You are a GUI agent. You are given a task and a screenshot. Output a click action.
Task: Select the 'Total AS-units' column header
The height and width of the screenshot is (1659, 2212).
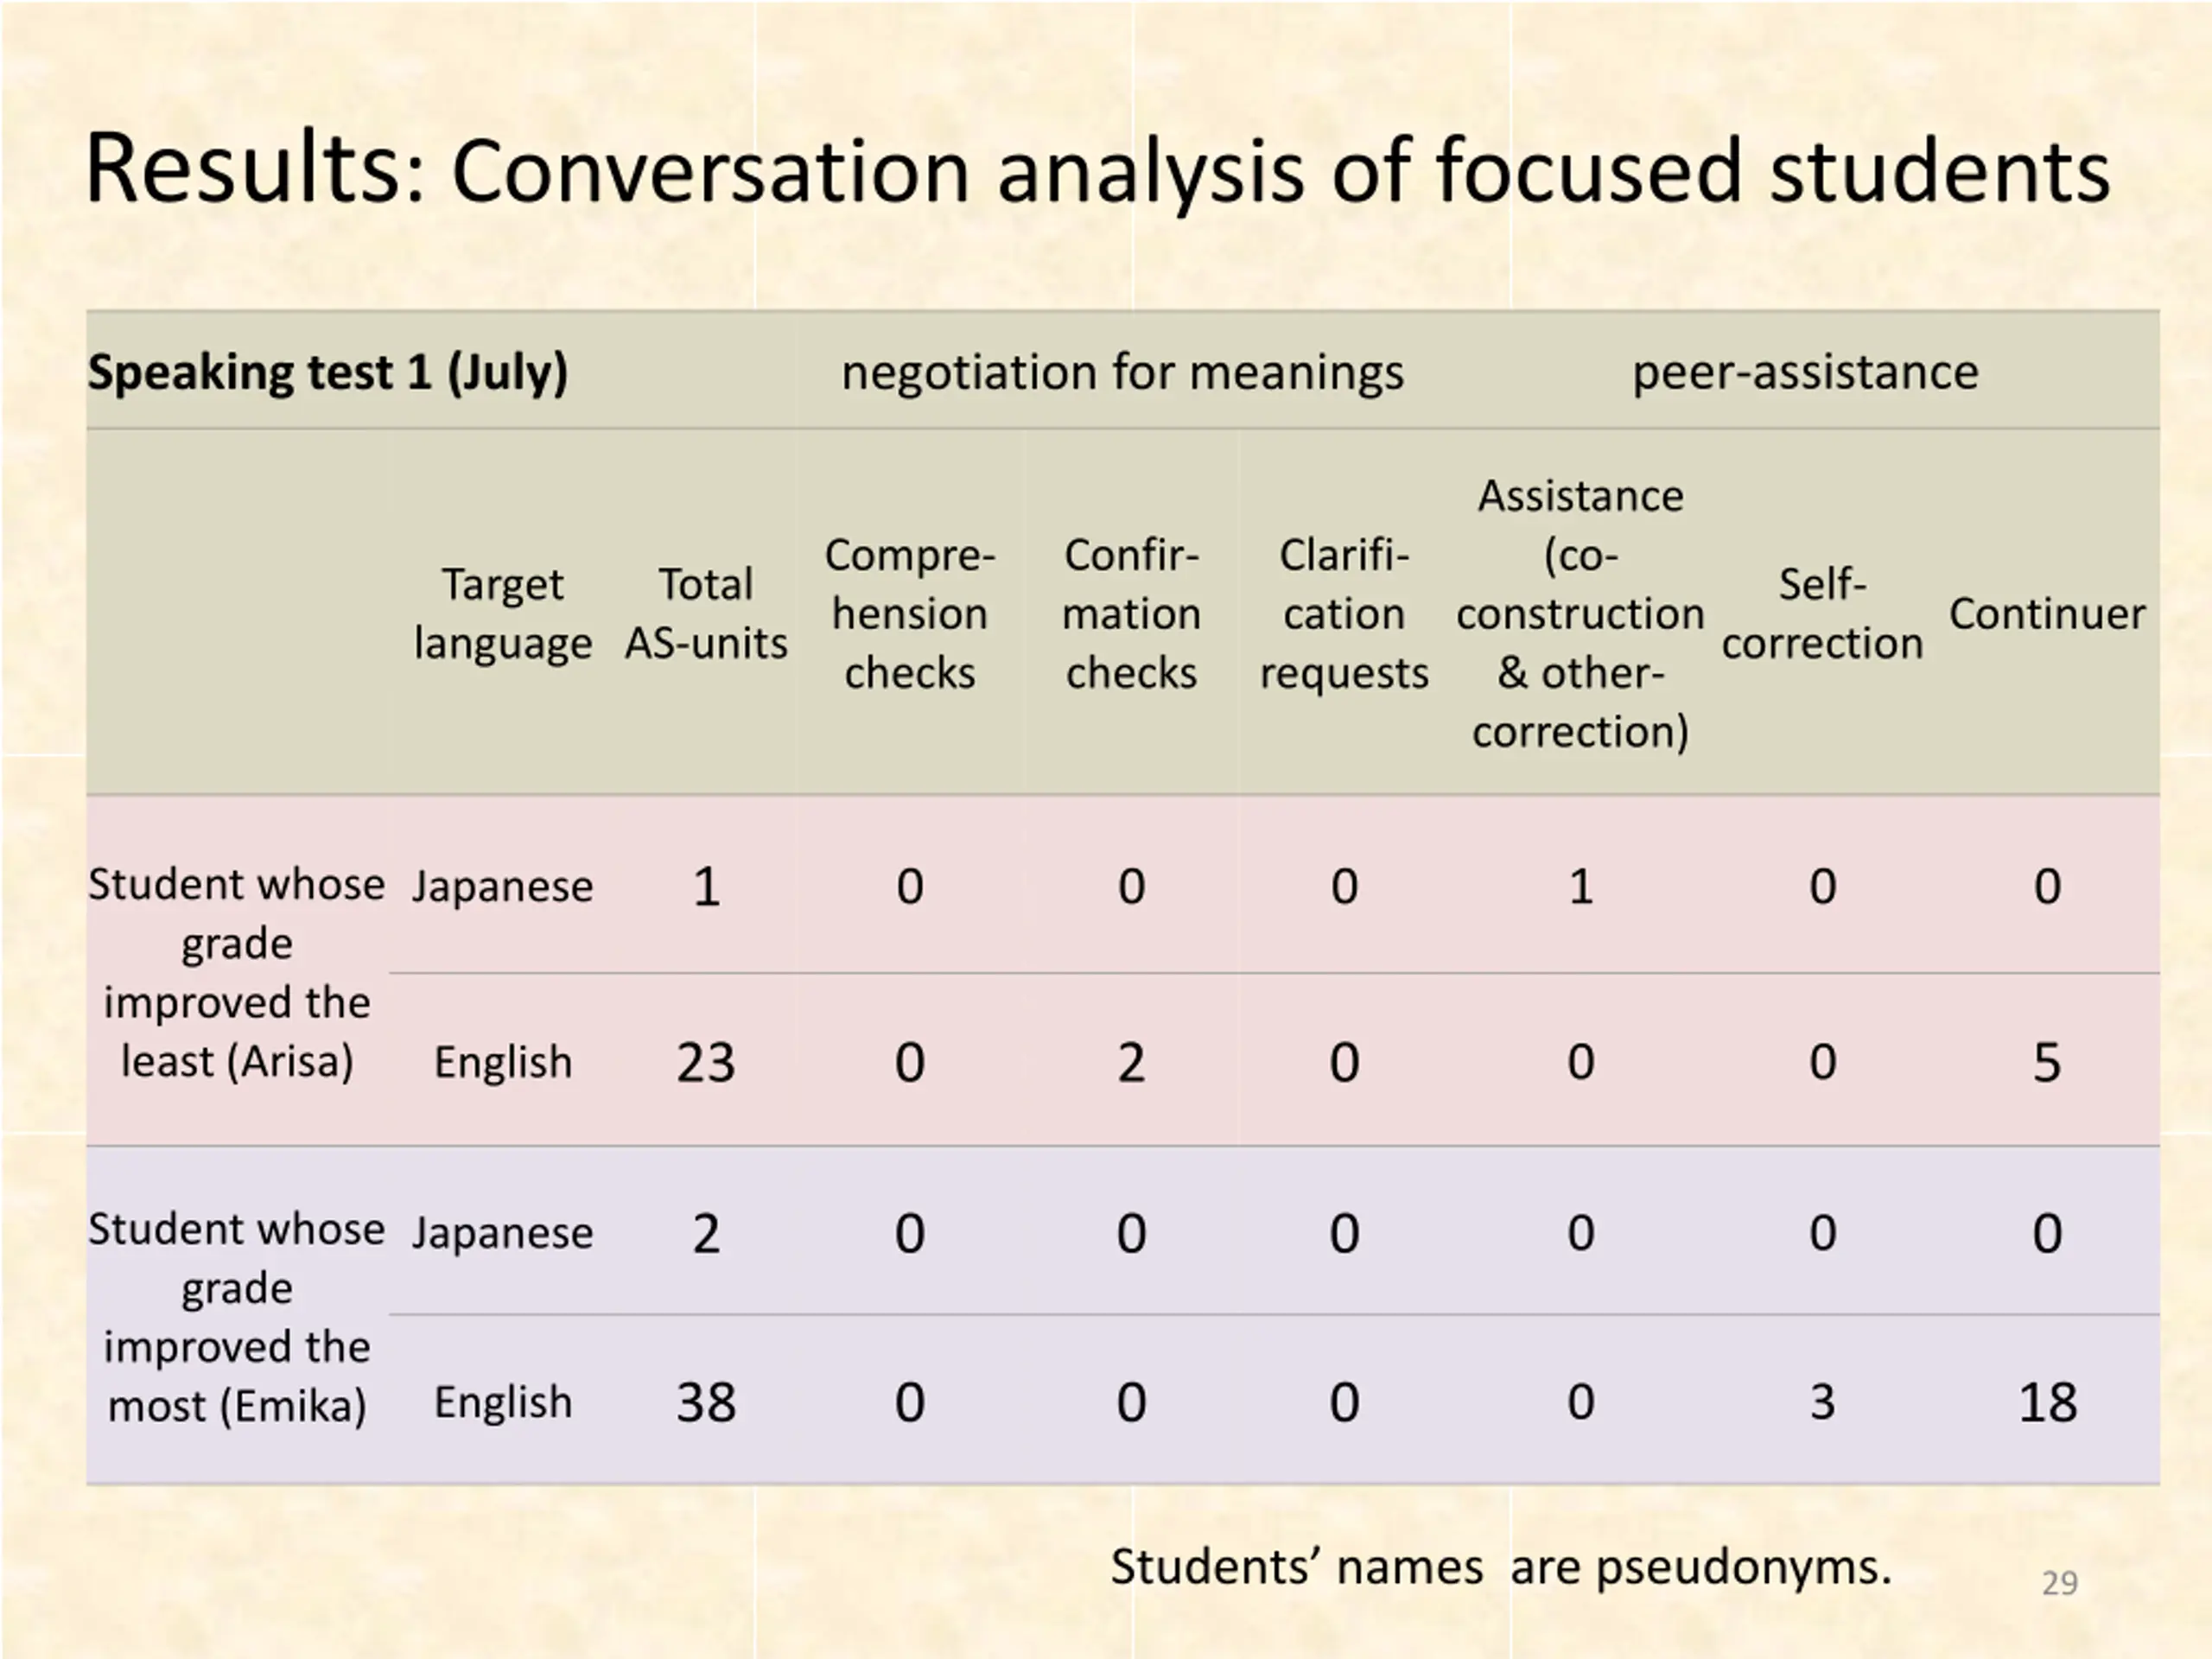[706, 613]
